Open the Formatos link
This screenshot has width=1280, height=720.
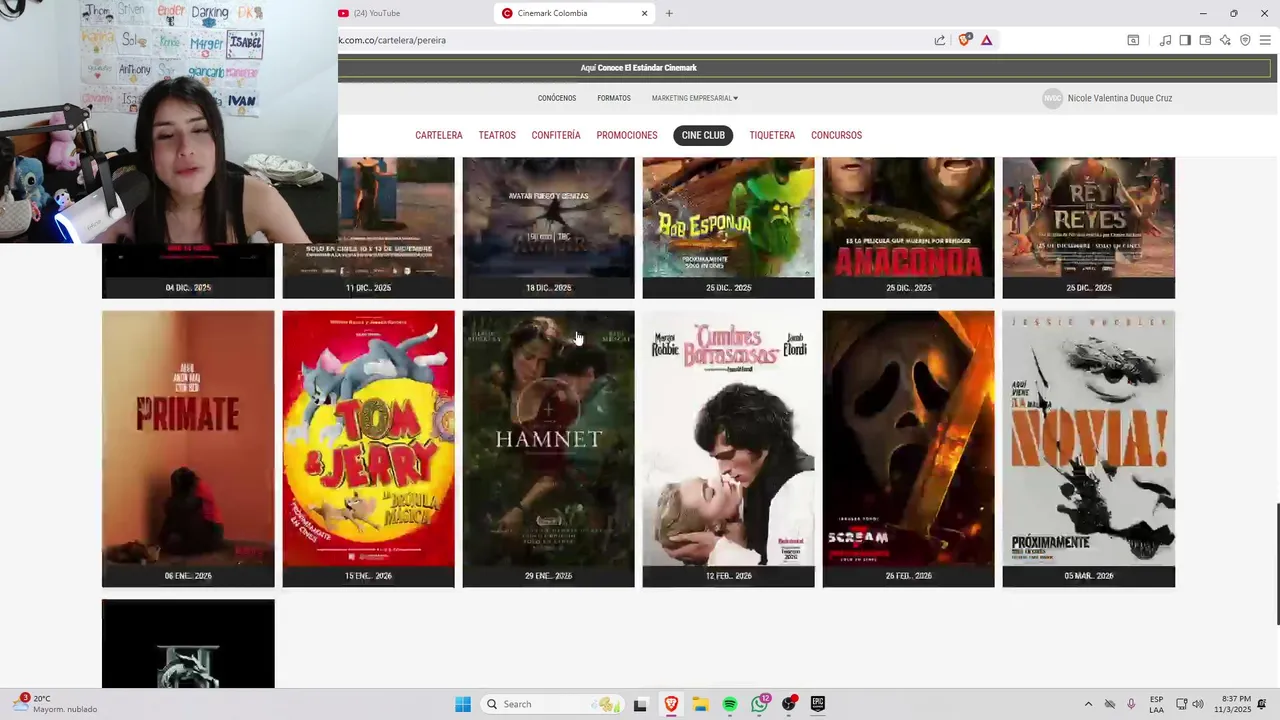tap(614, 98)
